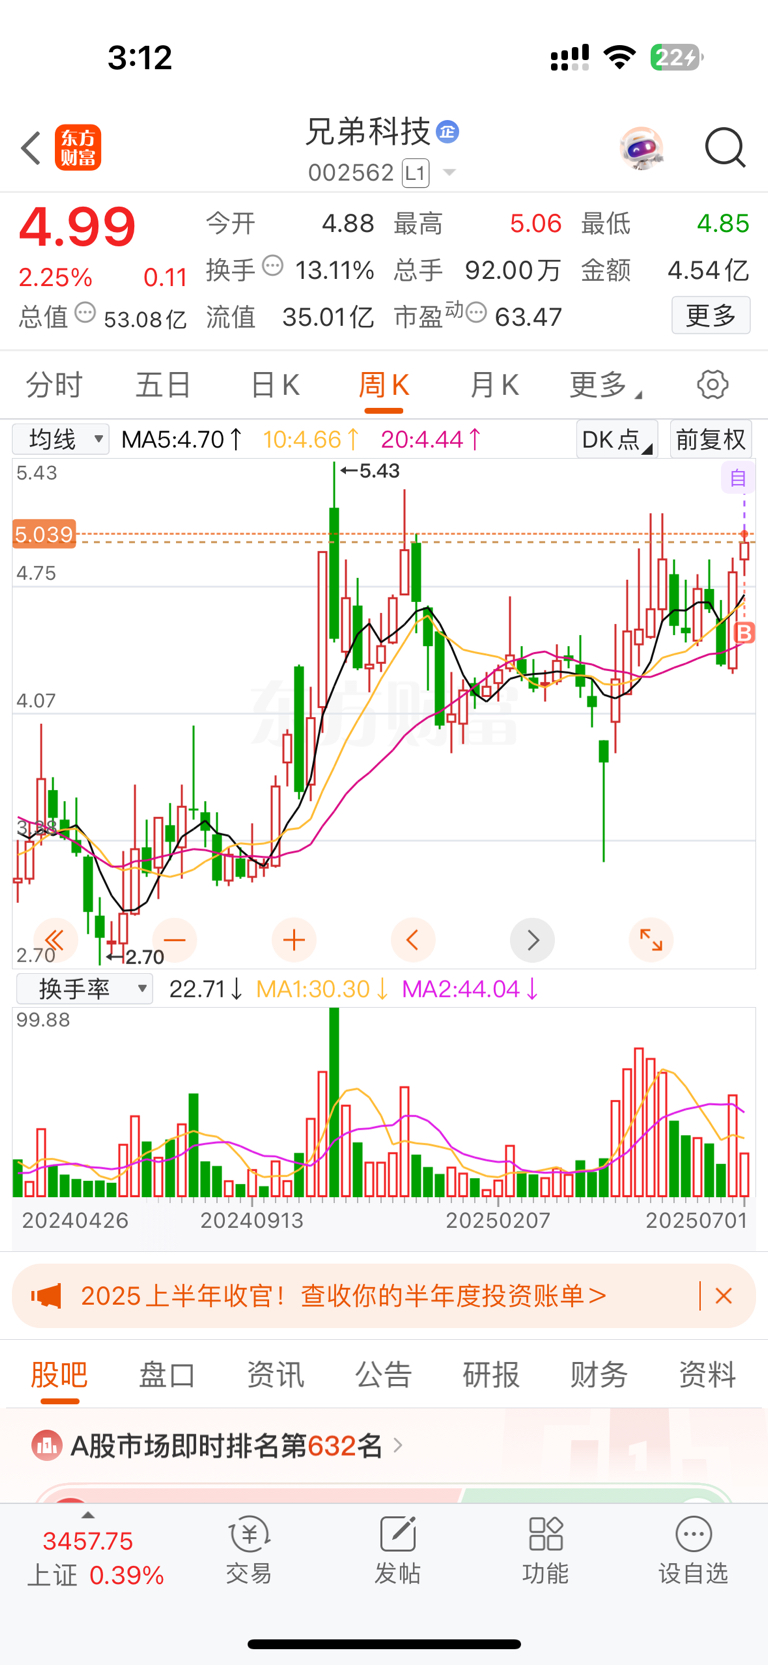Expand the stock code dropdown arrow
The image size is (769, 1665).
(x=449, y=173)
